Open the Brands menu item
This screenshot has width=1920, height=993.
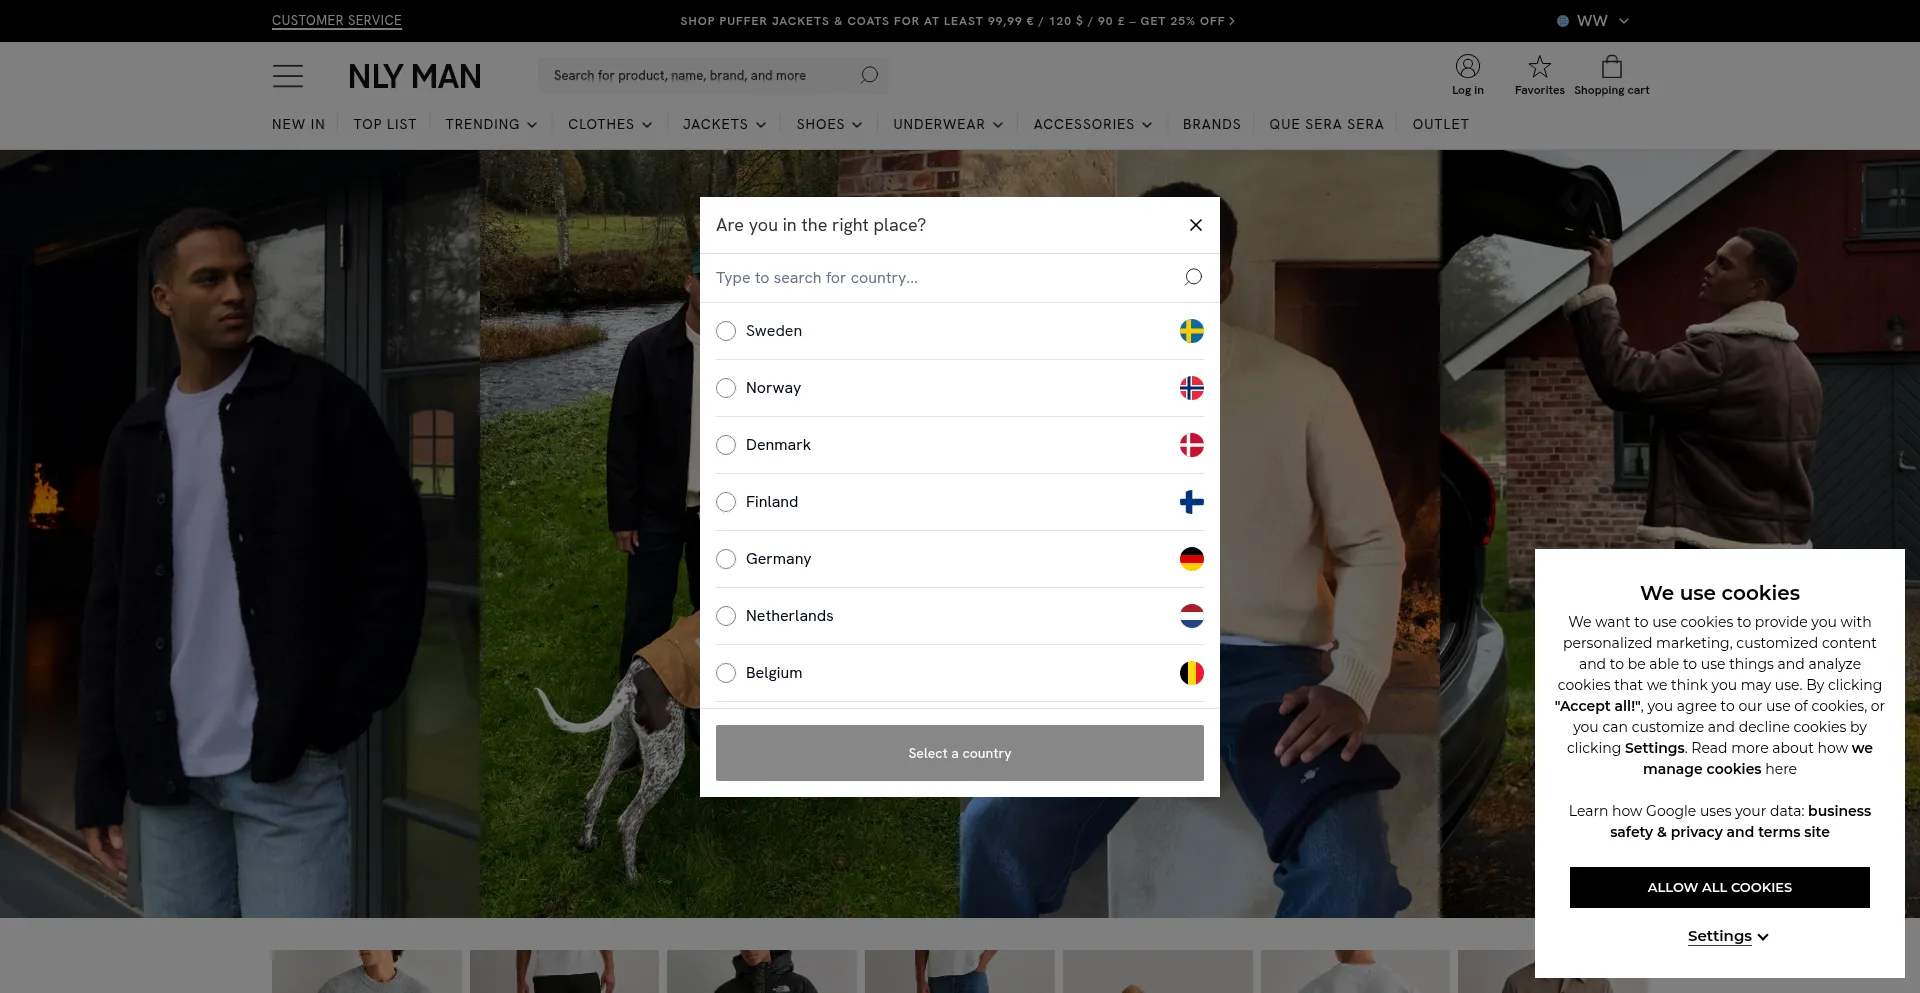(x=1211, y=124)
